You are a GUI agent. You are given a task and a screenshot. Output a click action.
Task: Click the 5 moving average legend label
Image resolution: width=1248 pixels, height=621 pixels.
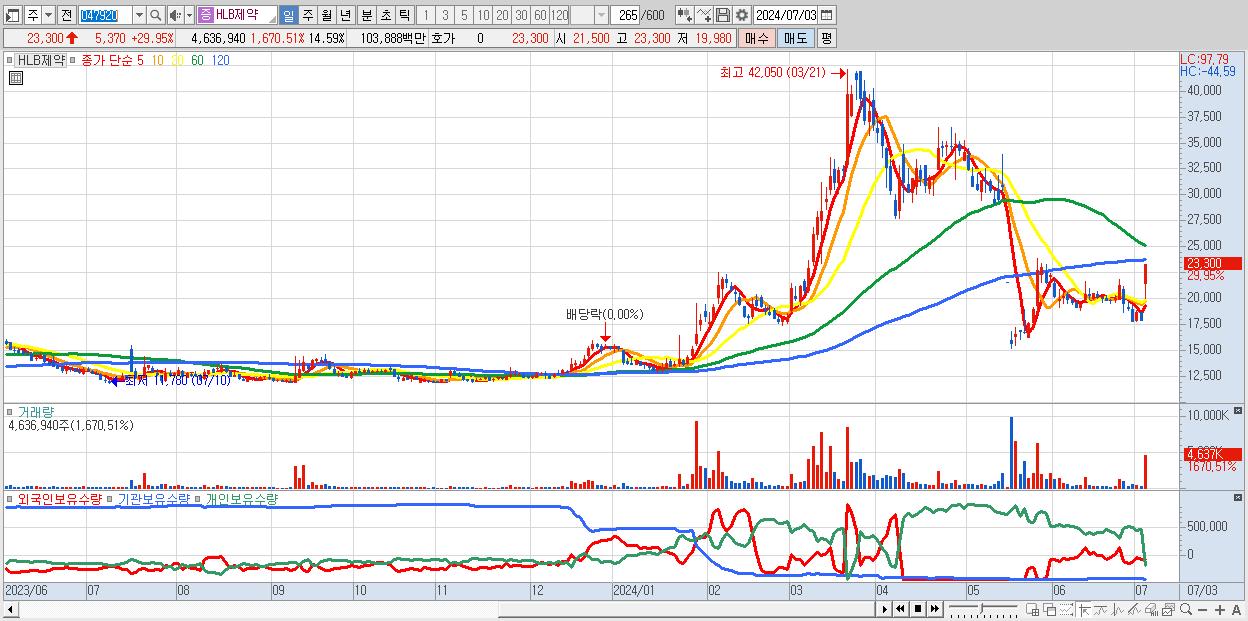(x=141, y=60)
